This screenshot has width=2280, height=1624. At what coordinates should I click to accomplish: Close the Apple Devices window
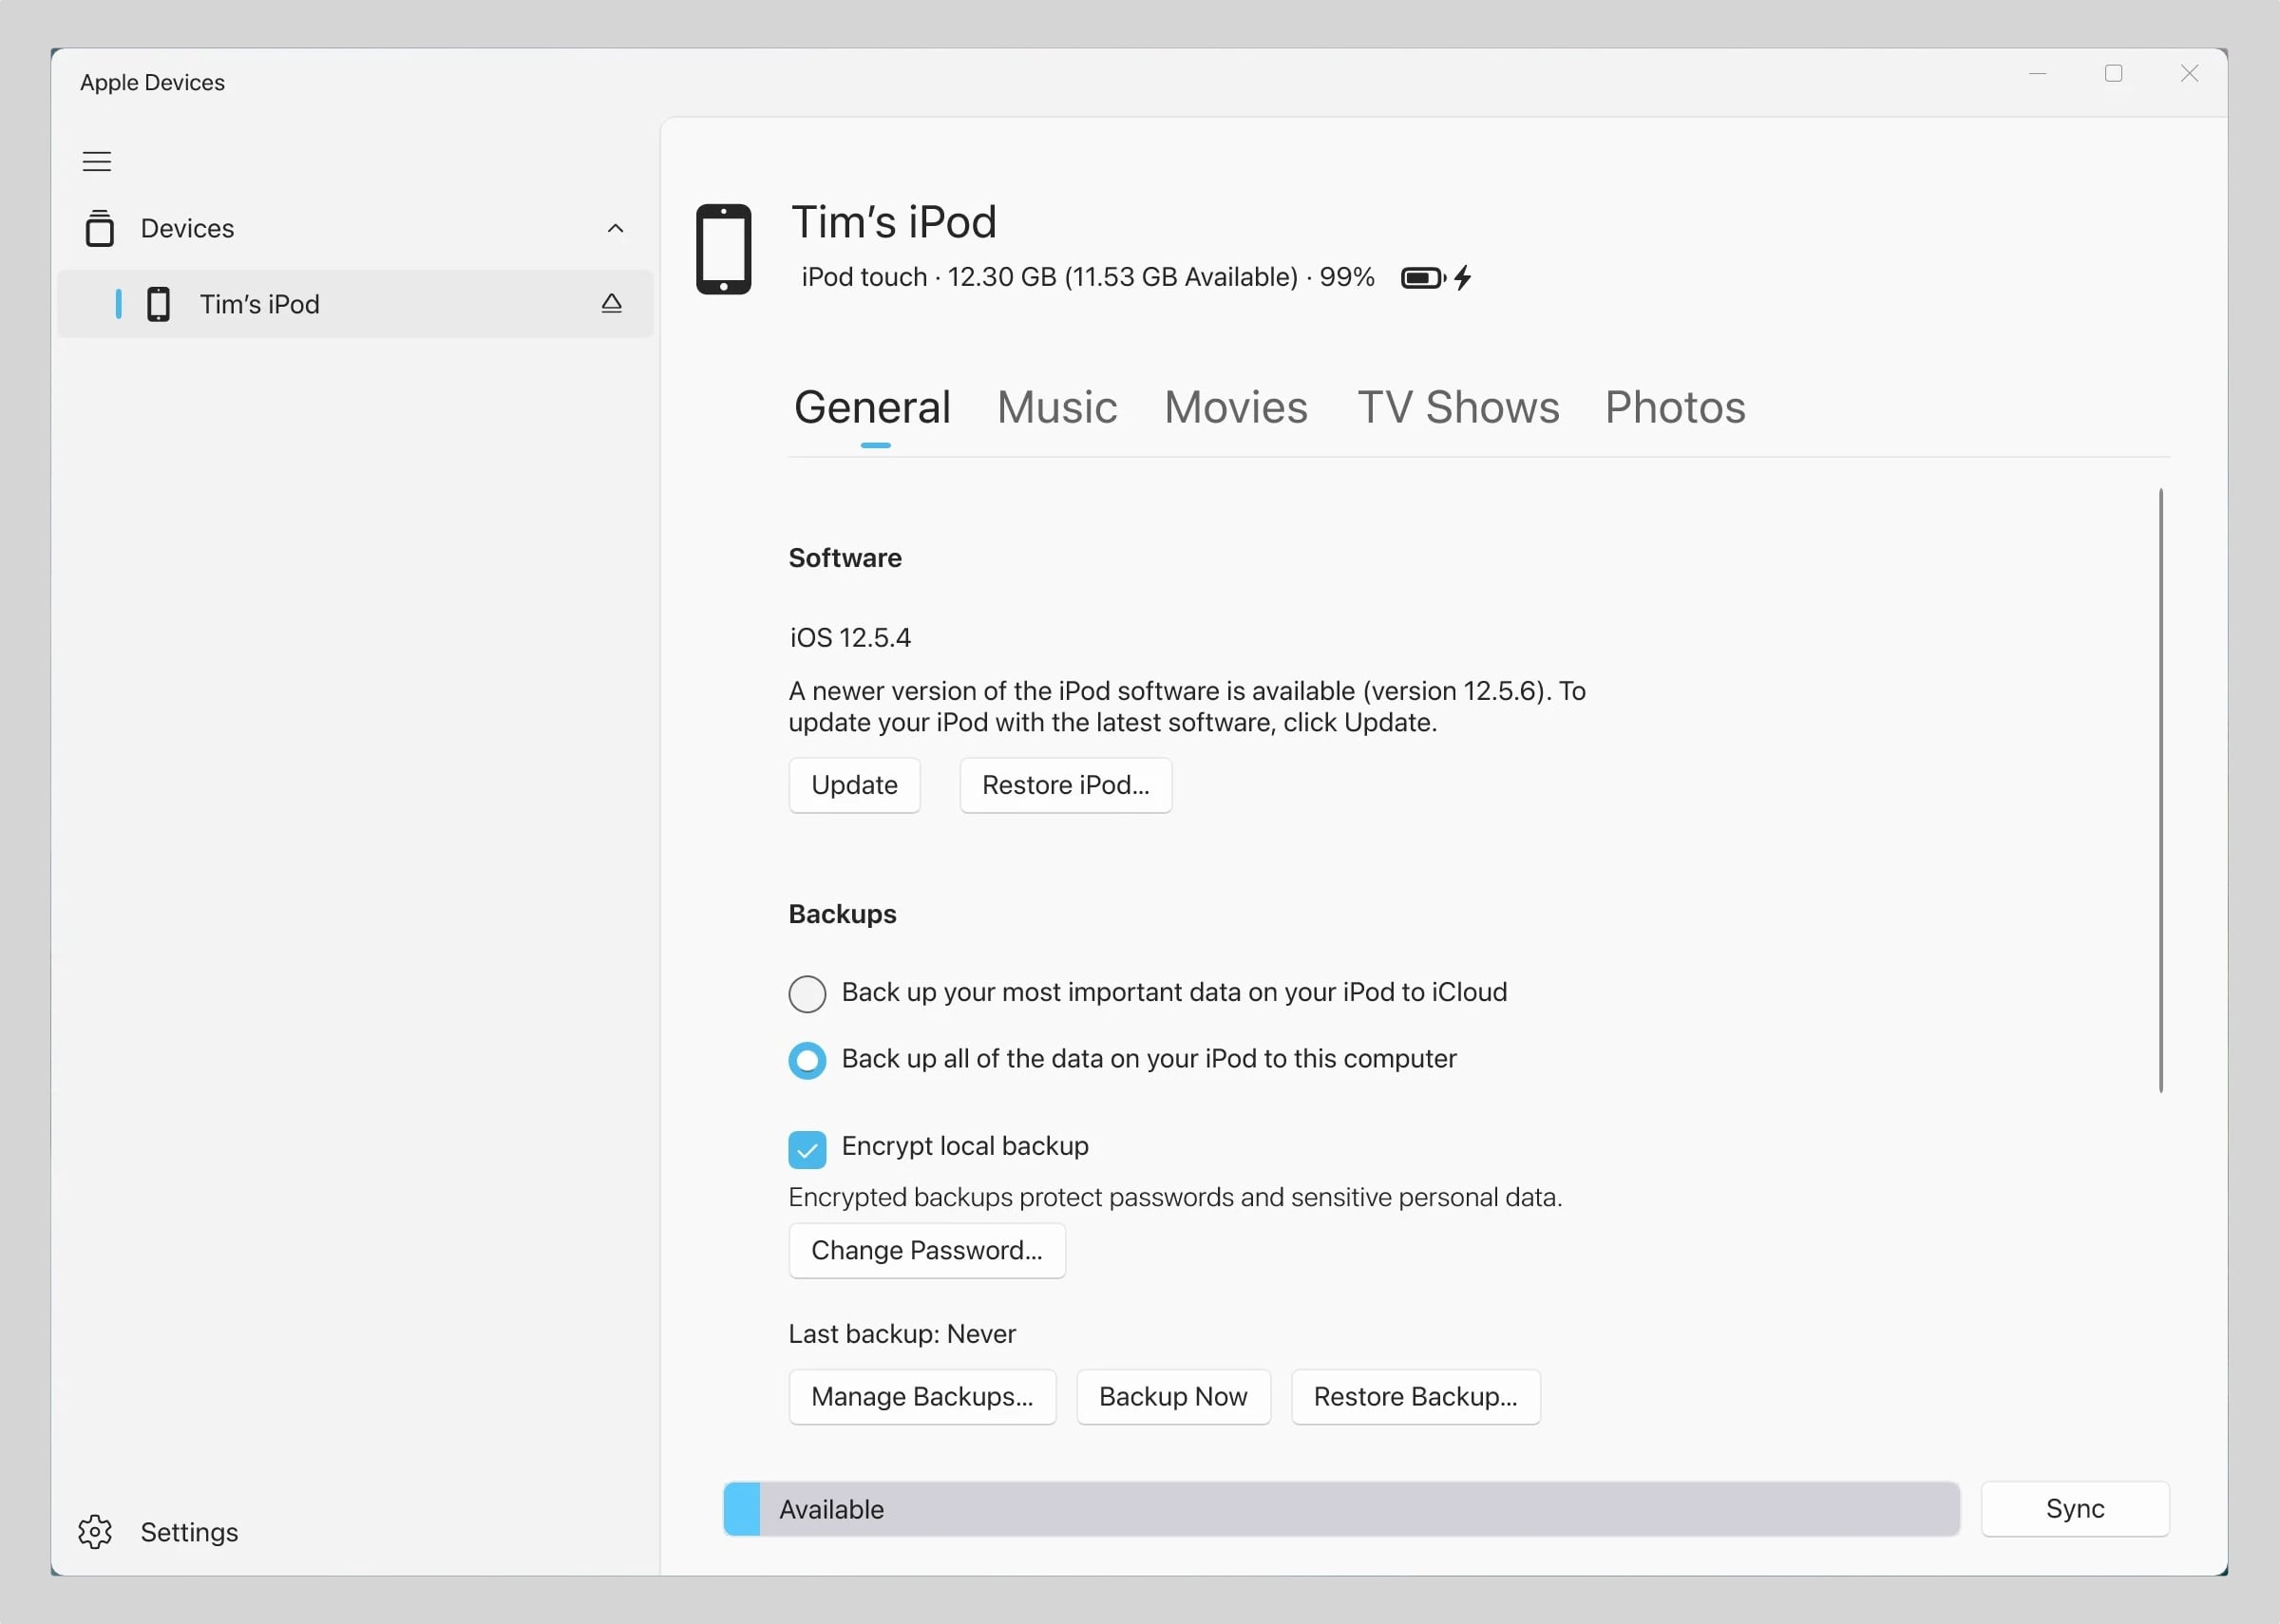(2189, 73)
